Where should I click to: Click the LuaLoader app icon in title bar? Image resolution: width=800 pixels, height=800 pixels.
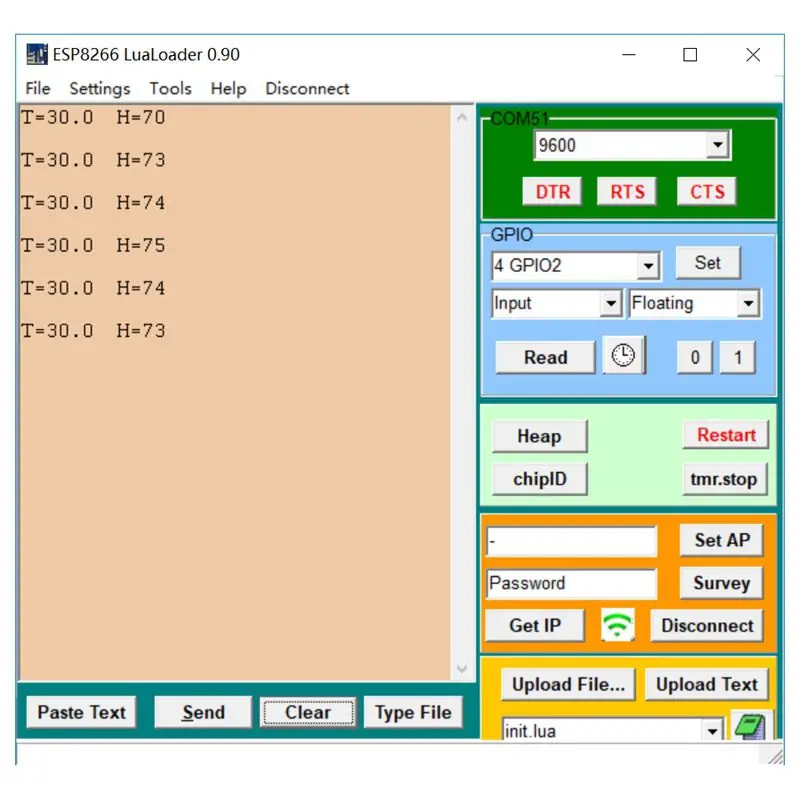coord(37,54)
